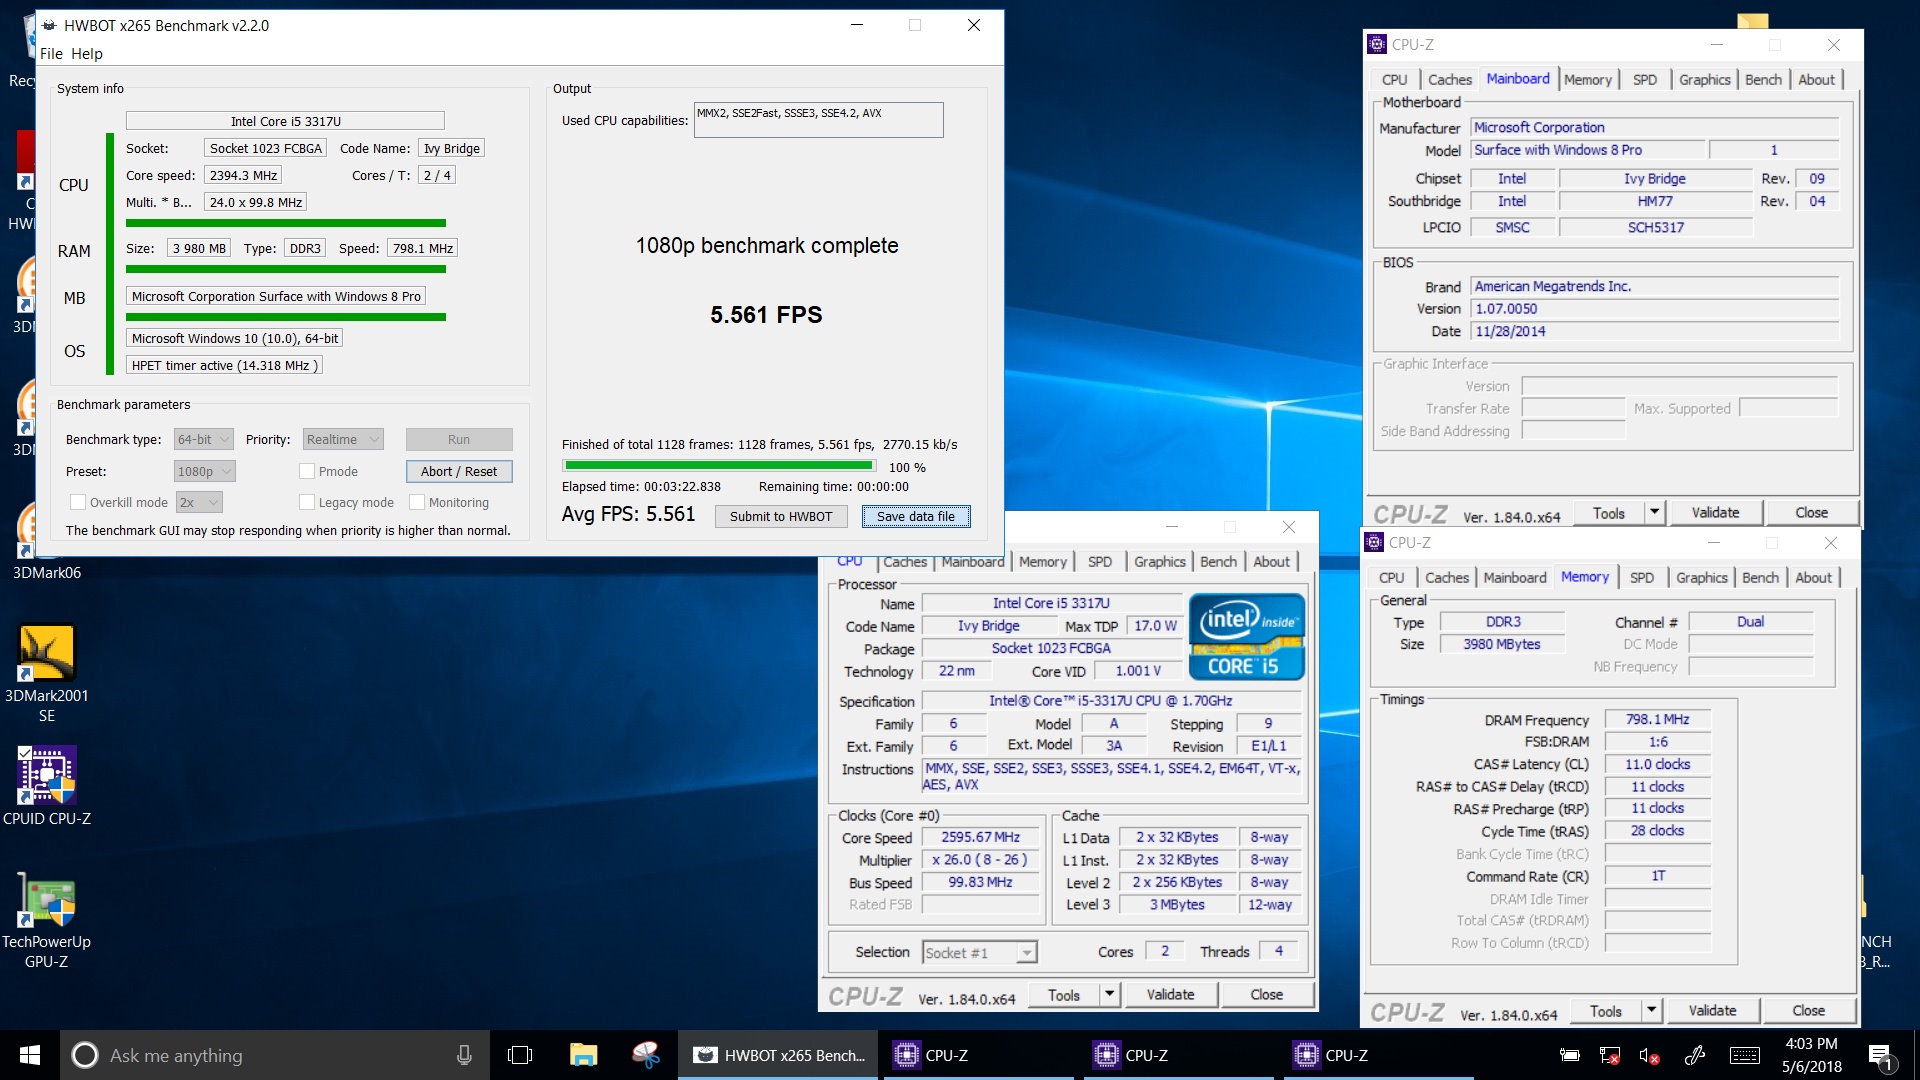The height and width of the screenshot is (1080, 1920).
Task: Open About tab in Memory CPU-Z window
Action: (1813, 578)
